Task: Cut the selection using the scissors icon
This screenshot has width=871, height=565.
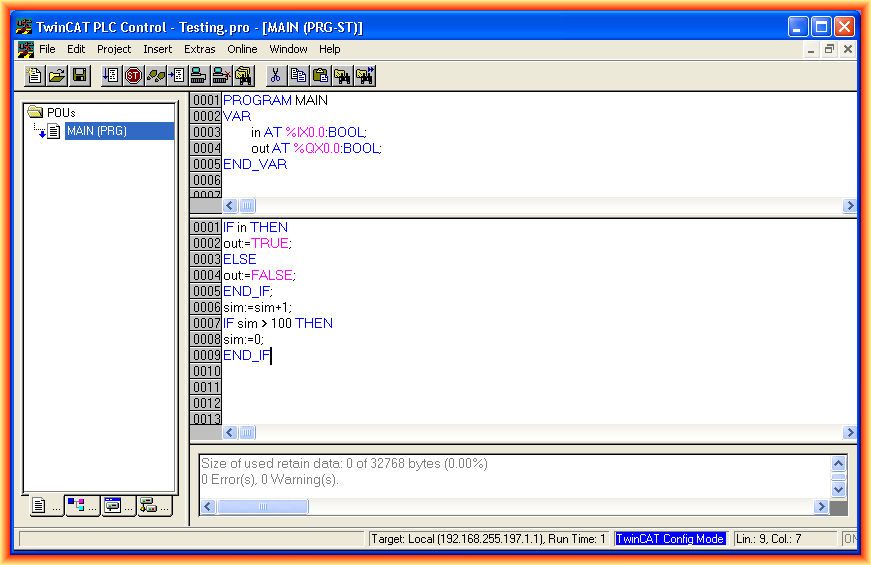Action: pyautogui.click(x=275, y=75)
